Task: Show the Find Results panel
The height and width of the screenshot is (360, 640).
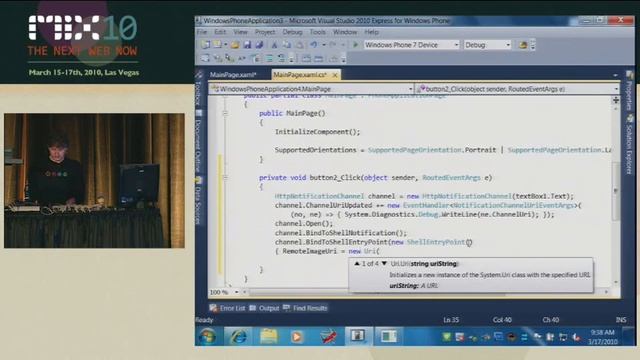Action: click(x=305, y=308)
